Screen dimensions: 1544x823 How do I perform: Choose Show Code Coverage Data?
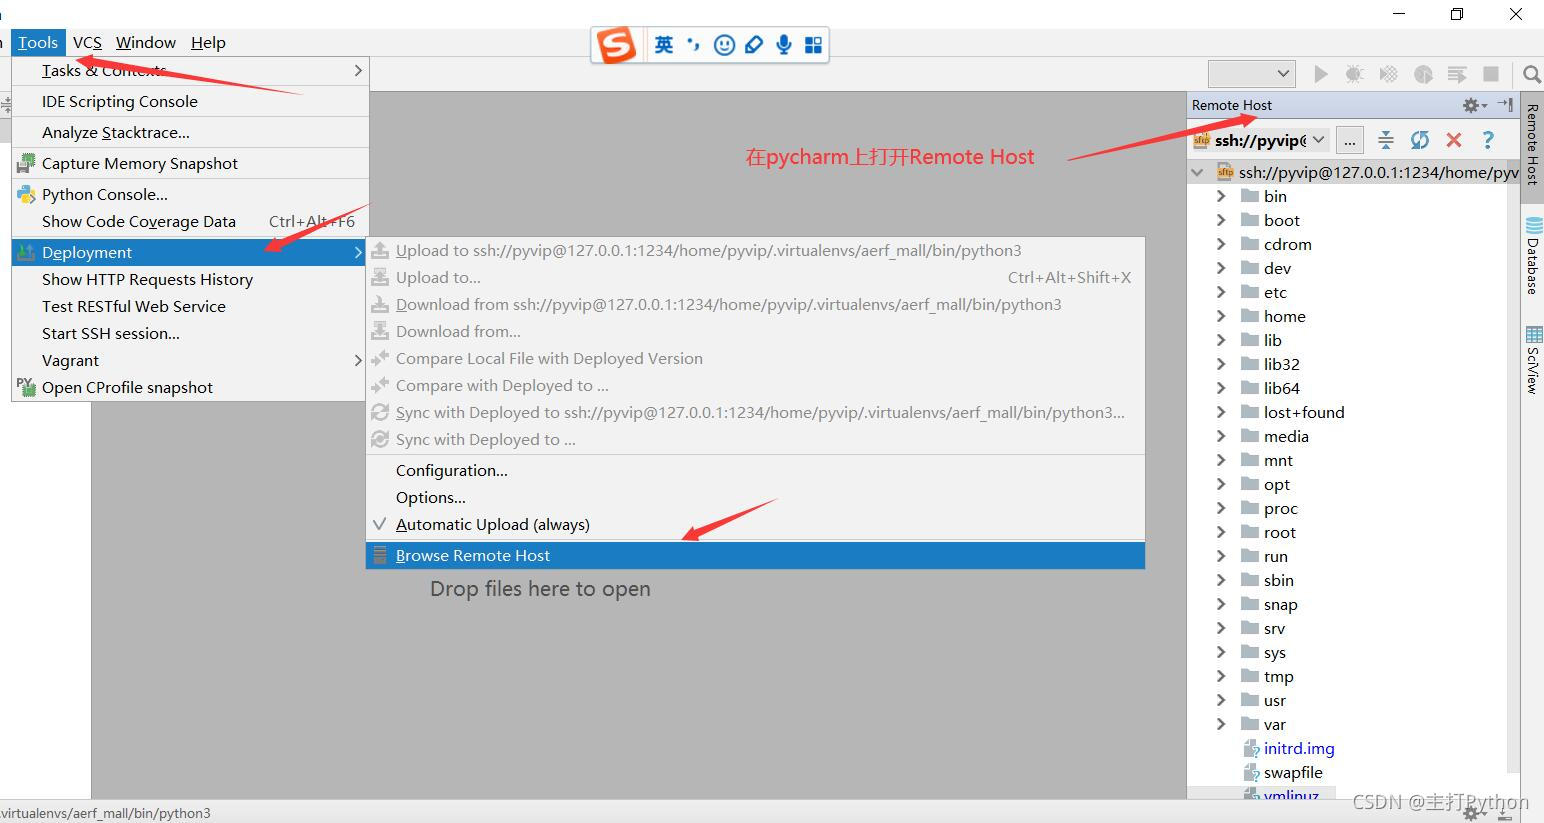pyautogui.click(x=190, y=222)
